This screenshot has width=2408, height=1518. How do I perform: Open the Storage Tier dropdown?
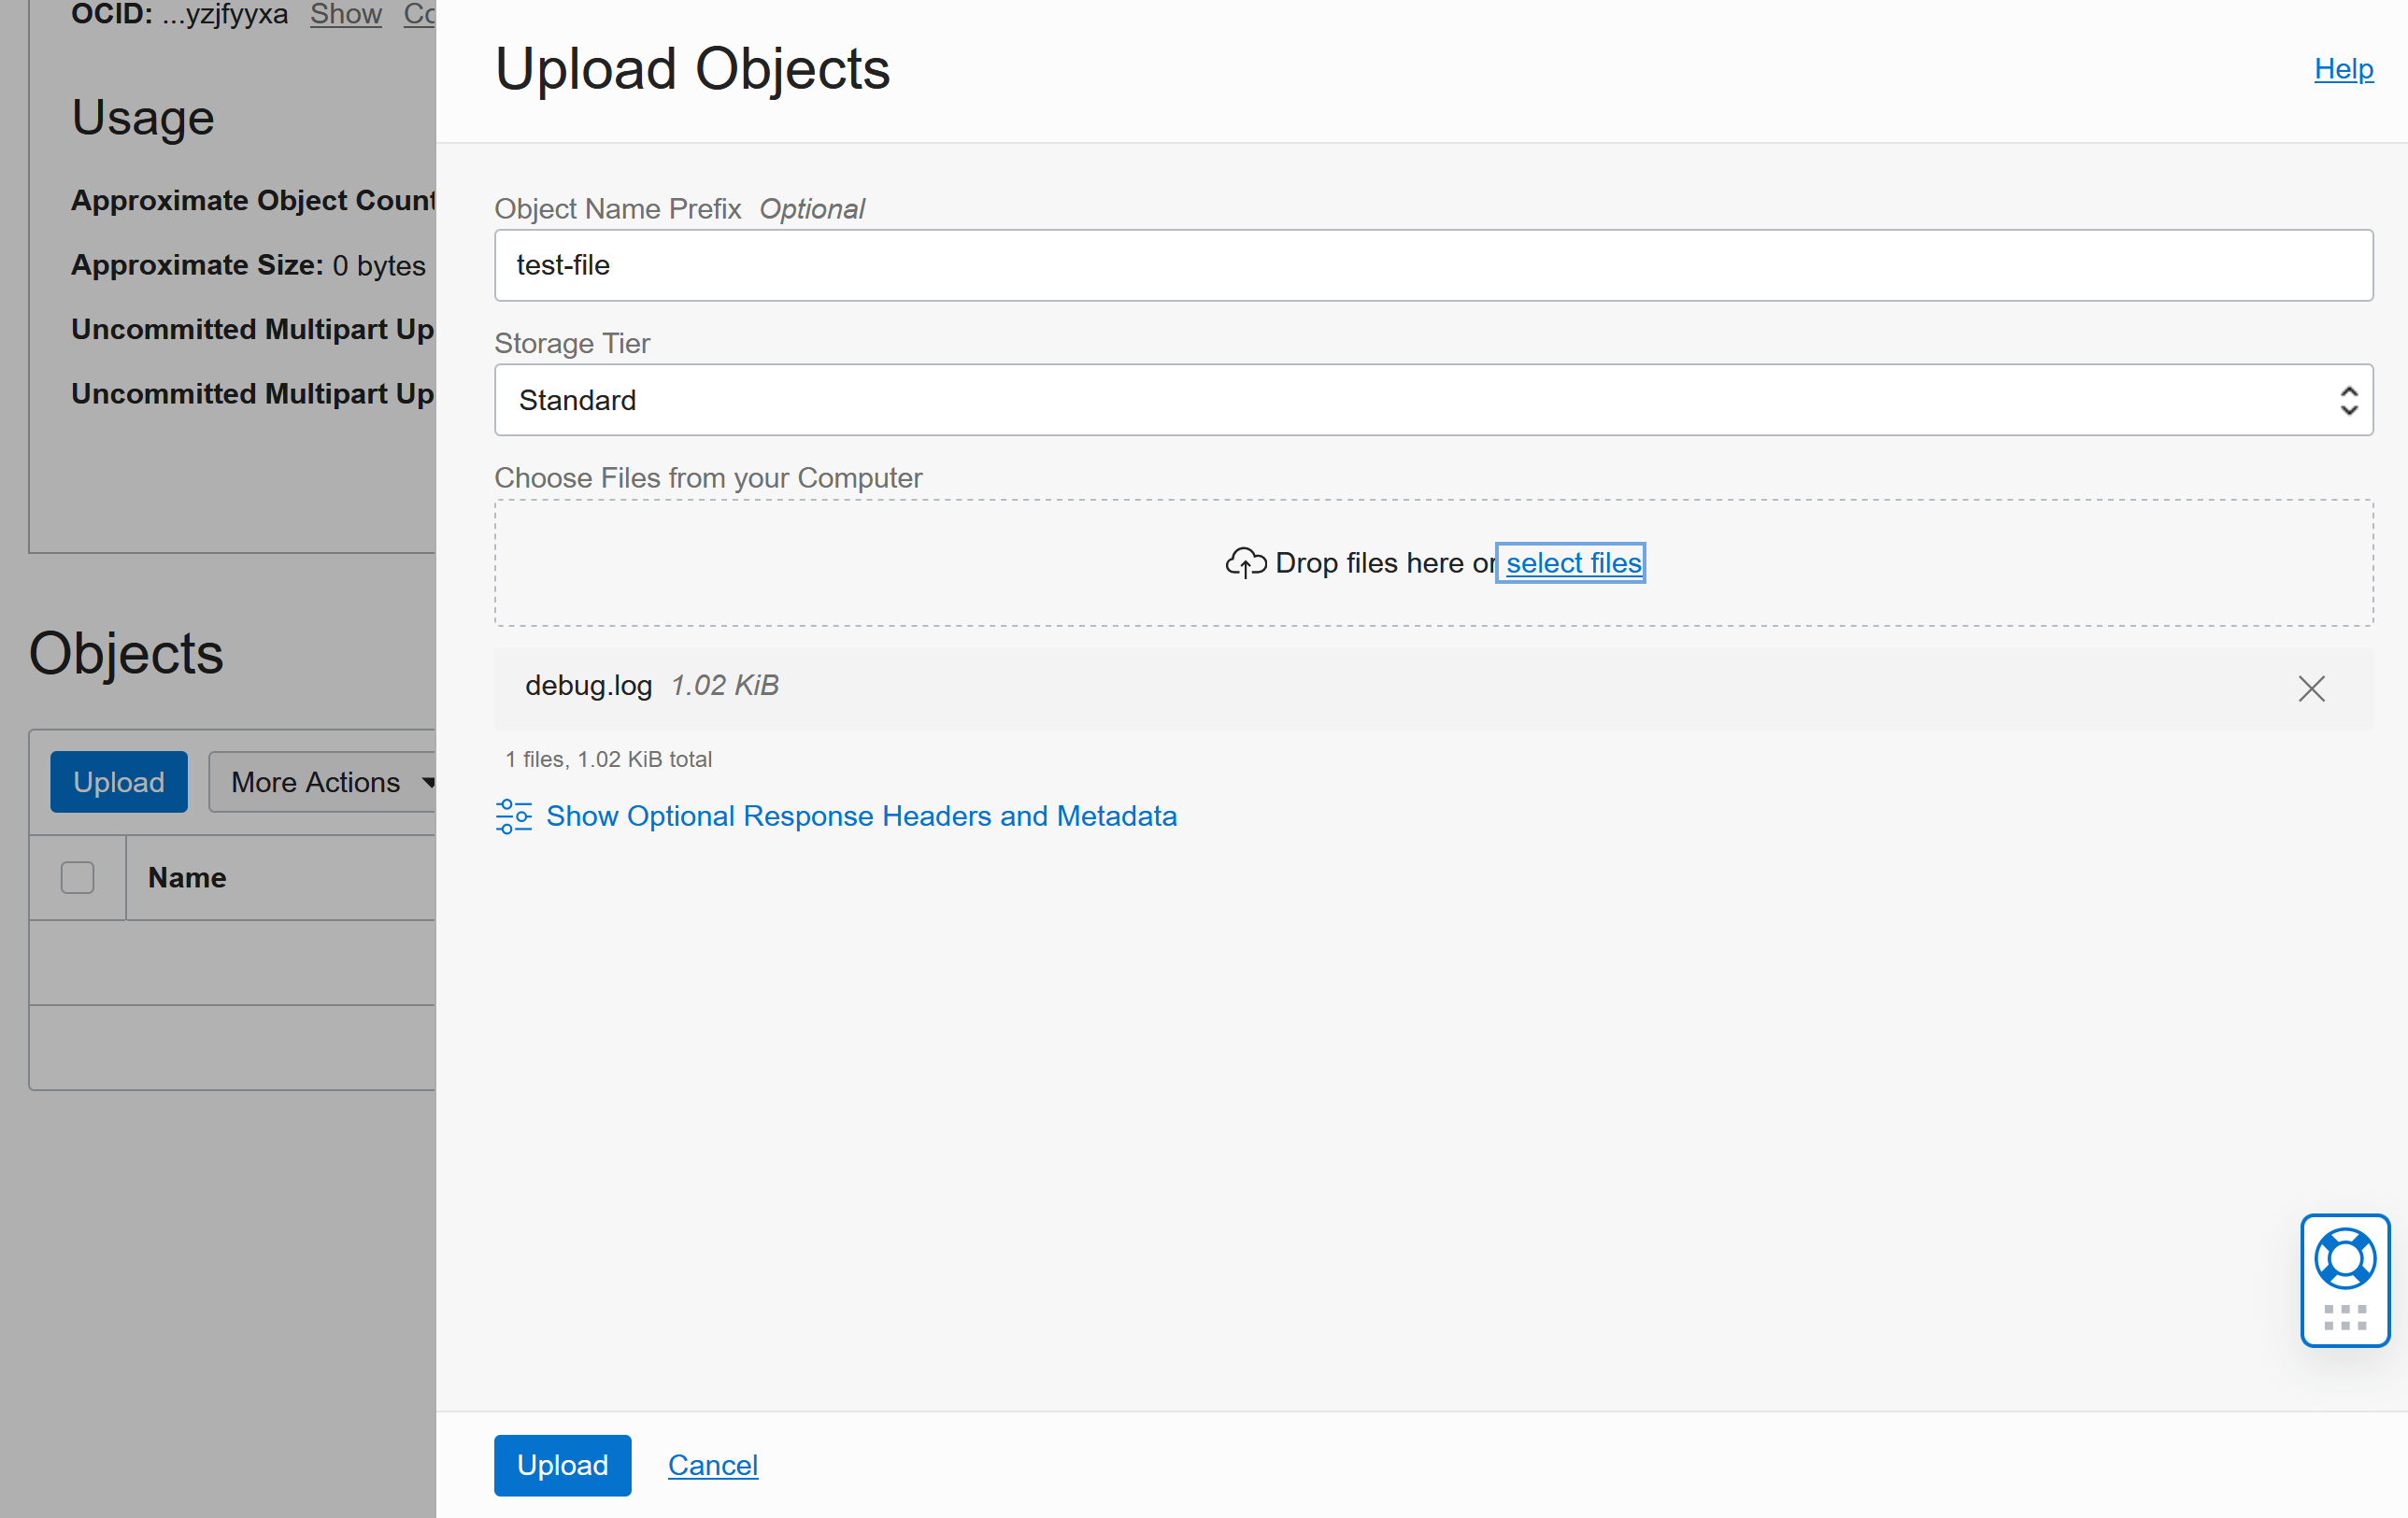[1433, 400]
